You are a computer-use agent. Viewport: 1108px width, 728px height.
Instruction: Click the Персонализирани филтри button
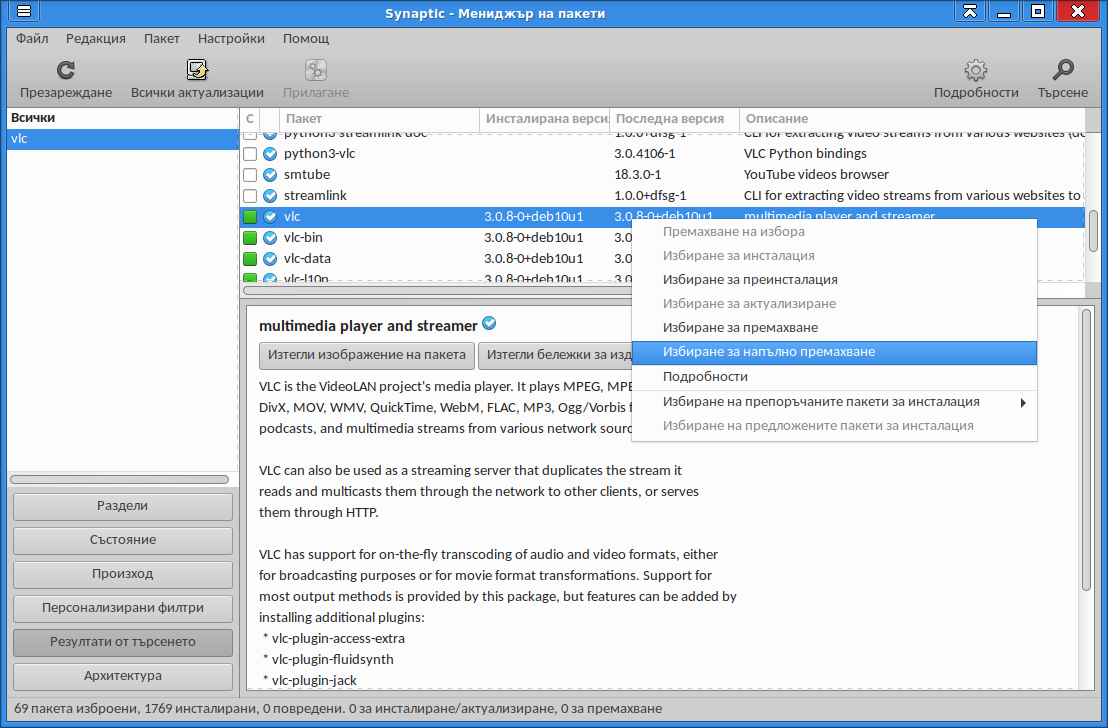123,608
